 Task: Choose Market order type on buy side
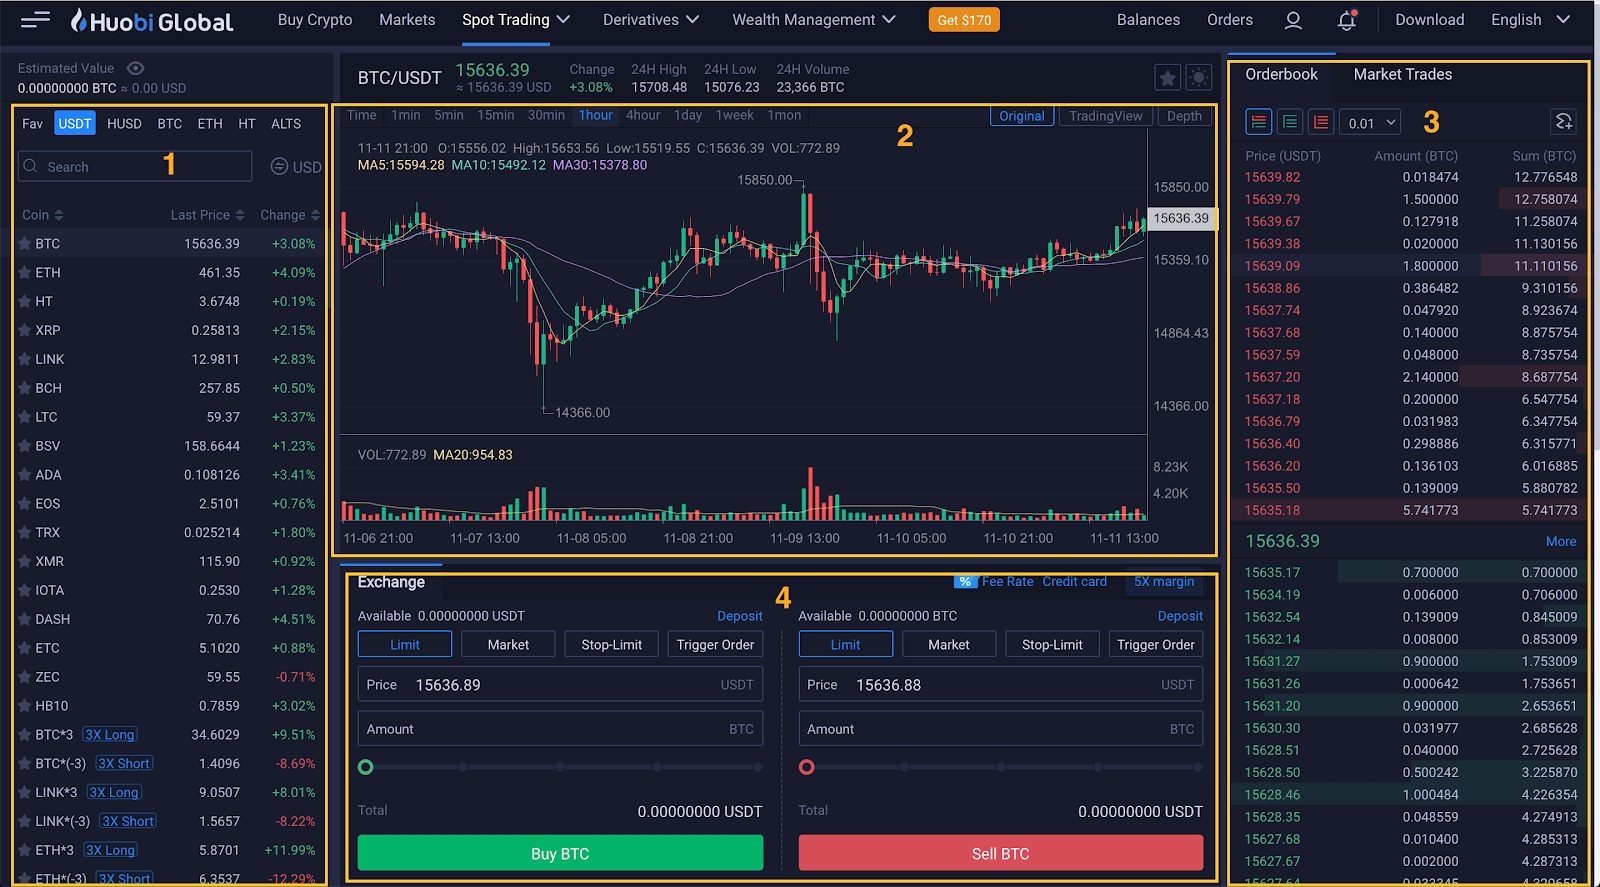tap(508, 644)
